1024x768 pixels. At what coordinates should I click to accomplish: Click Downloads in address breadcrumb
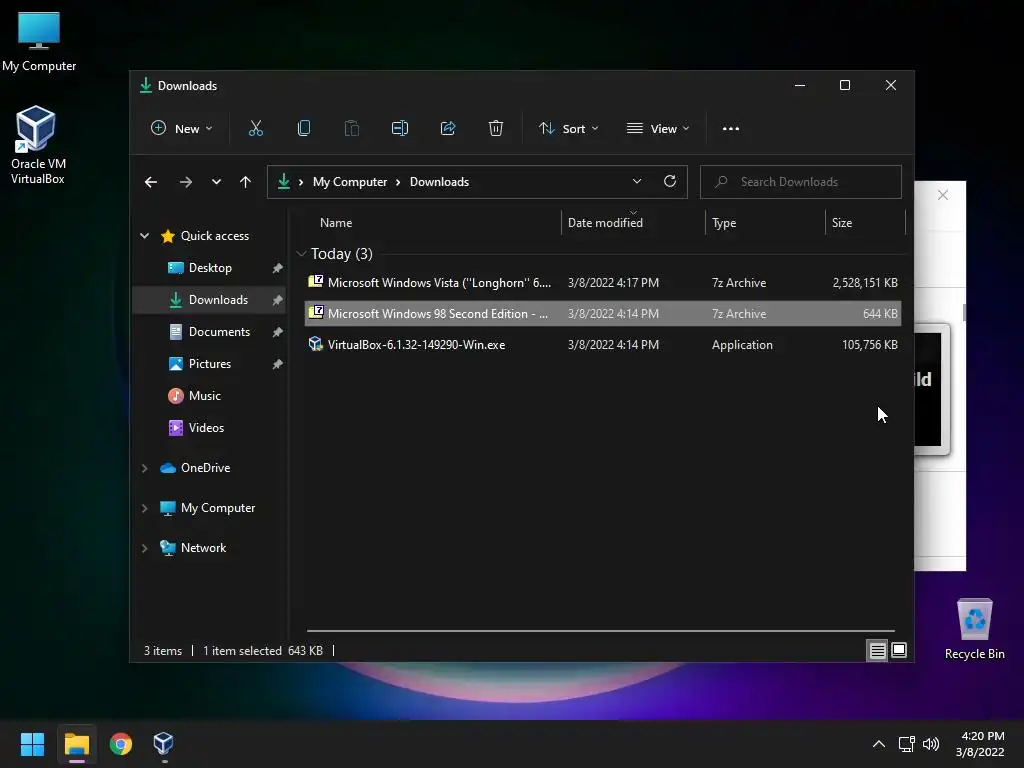click(440, 182)
